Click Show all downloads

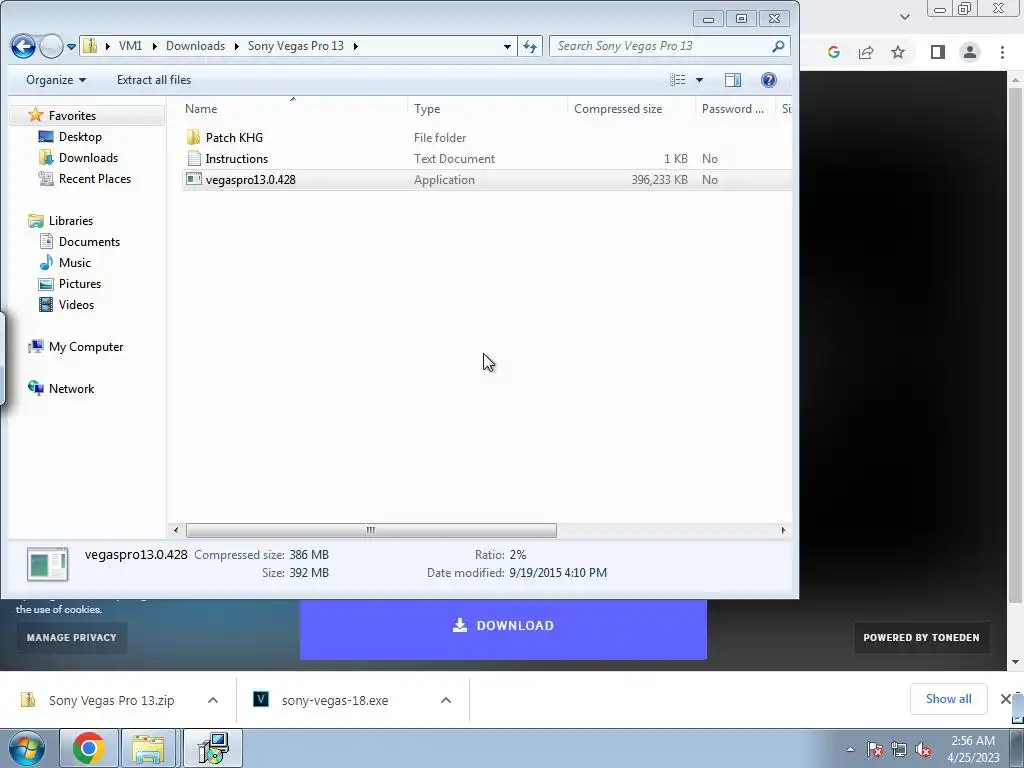click(948, 699)
